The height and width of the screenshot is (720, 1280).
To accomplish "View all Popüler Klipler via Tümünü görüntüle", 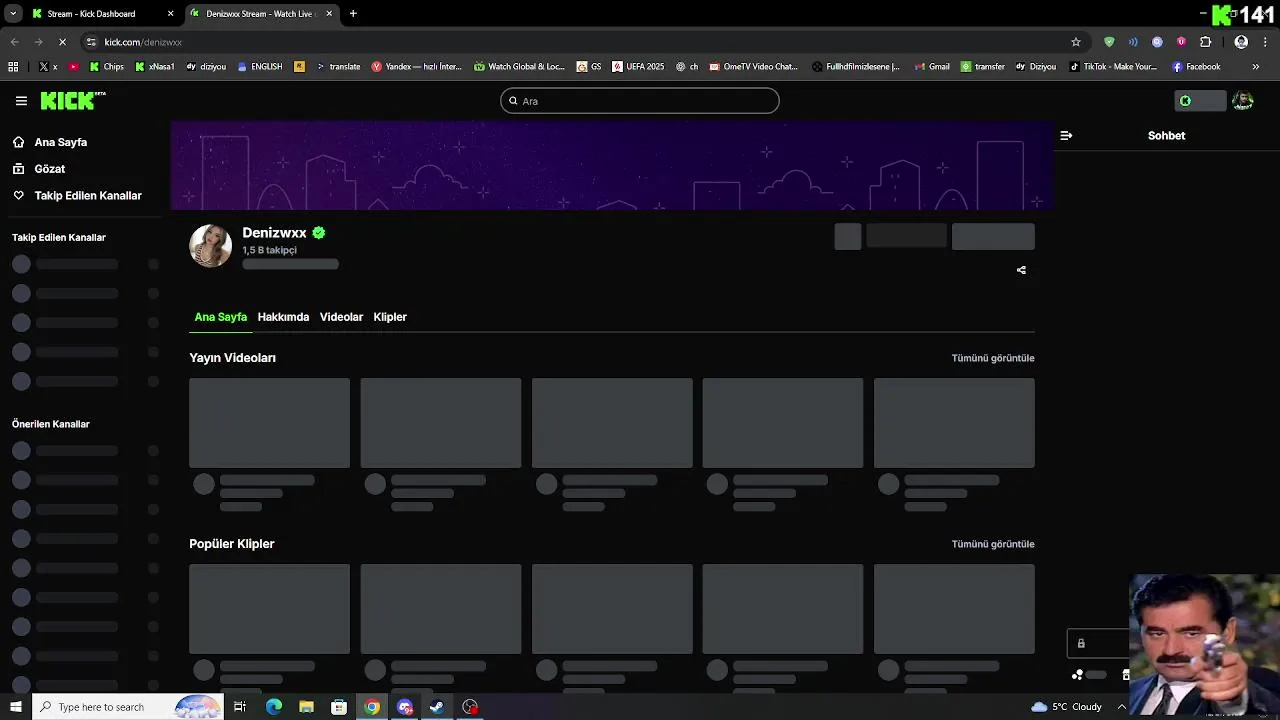I will coord(993,544).
